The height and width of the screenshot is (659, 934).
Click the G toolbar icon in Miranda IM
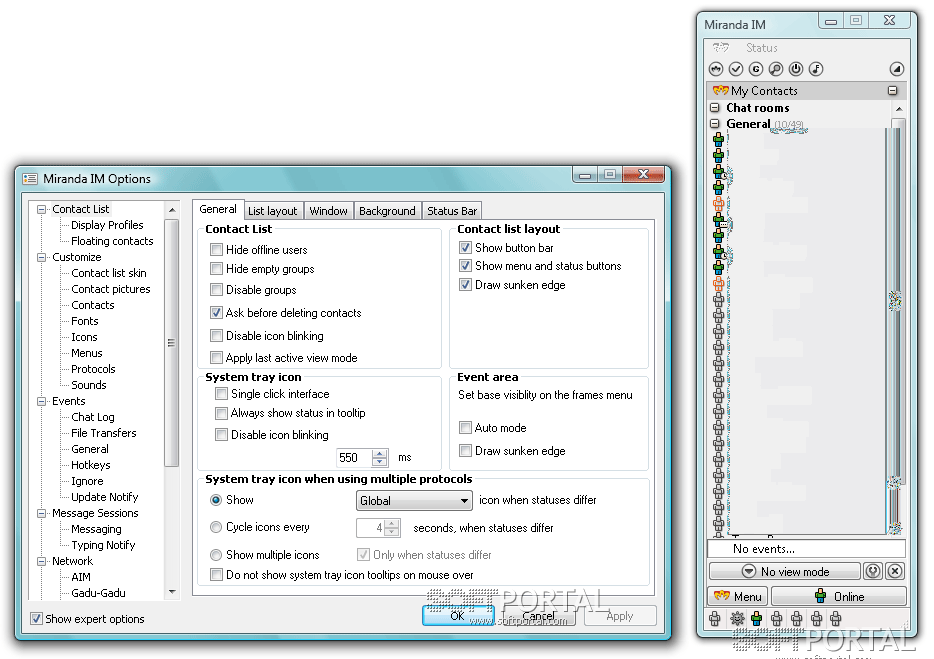pyautogui.click(x=756, y=69)
